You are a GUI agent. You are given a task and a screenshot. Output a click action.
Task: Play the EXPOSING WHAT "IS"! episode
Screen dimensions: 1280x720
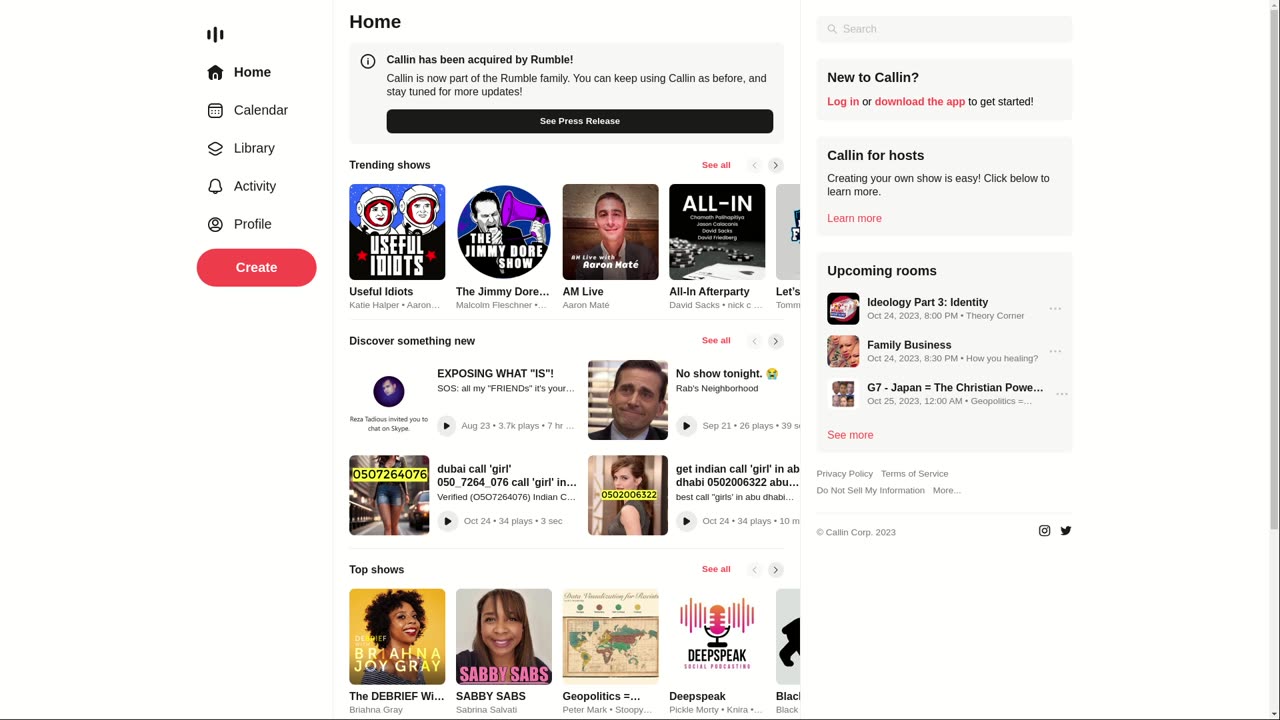(447, 426)
